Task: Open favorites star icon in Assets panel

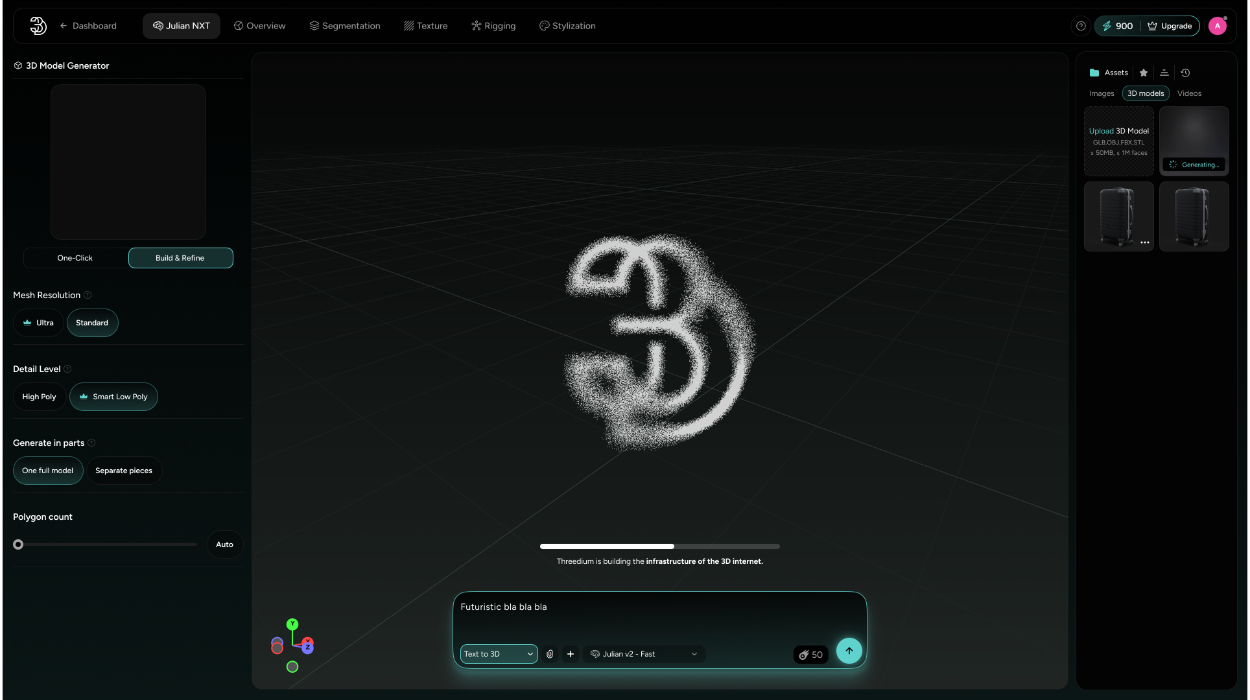Action: pyautogui.click(x=1144, y=73)
